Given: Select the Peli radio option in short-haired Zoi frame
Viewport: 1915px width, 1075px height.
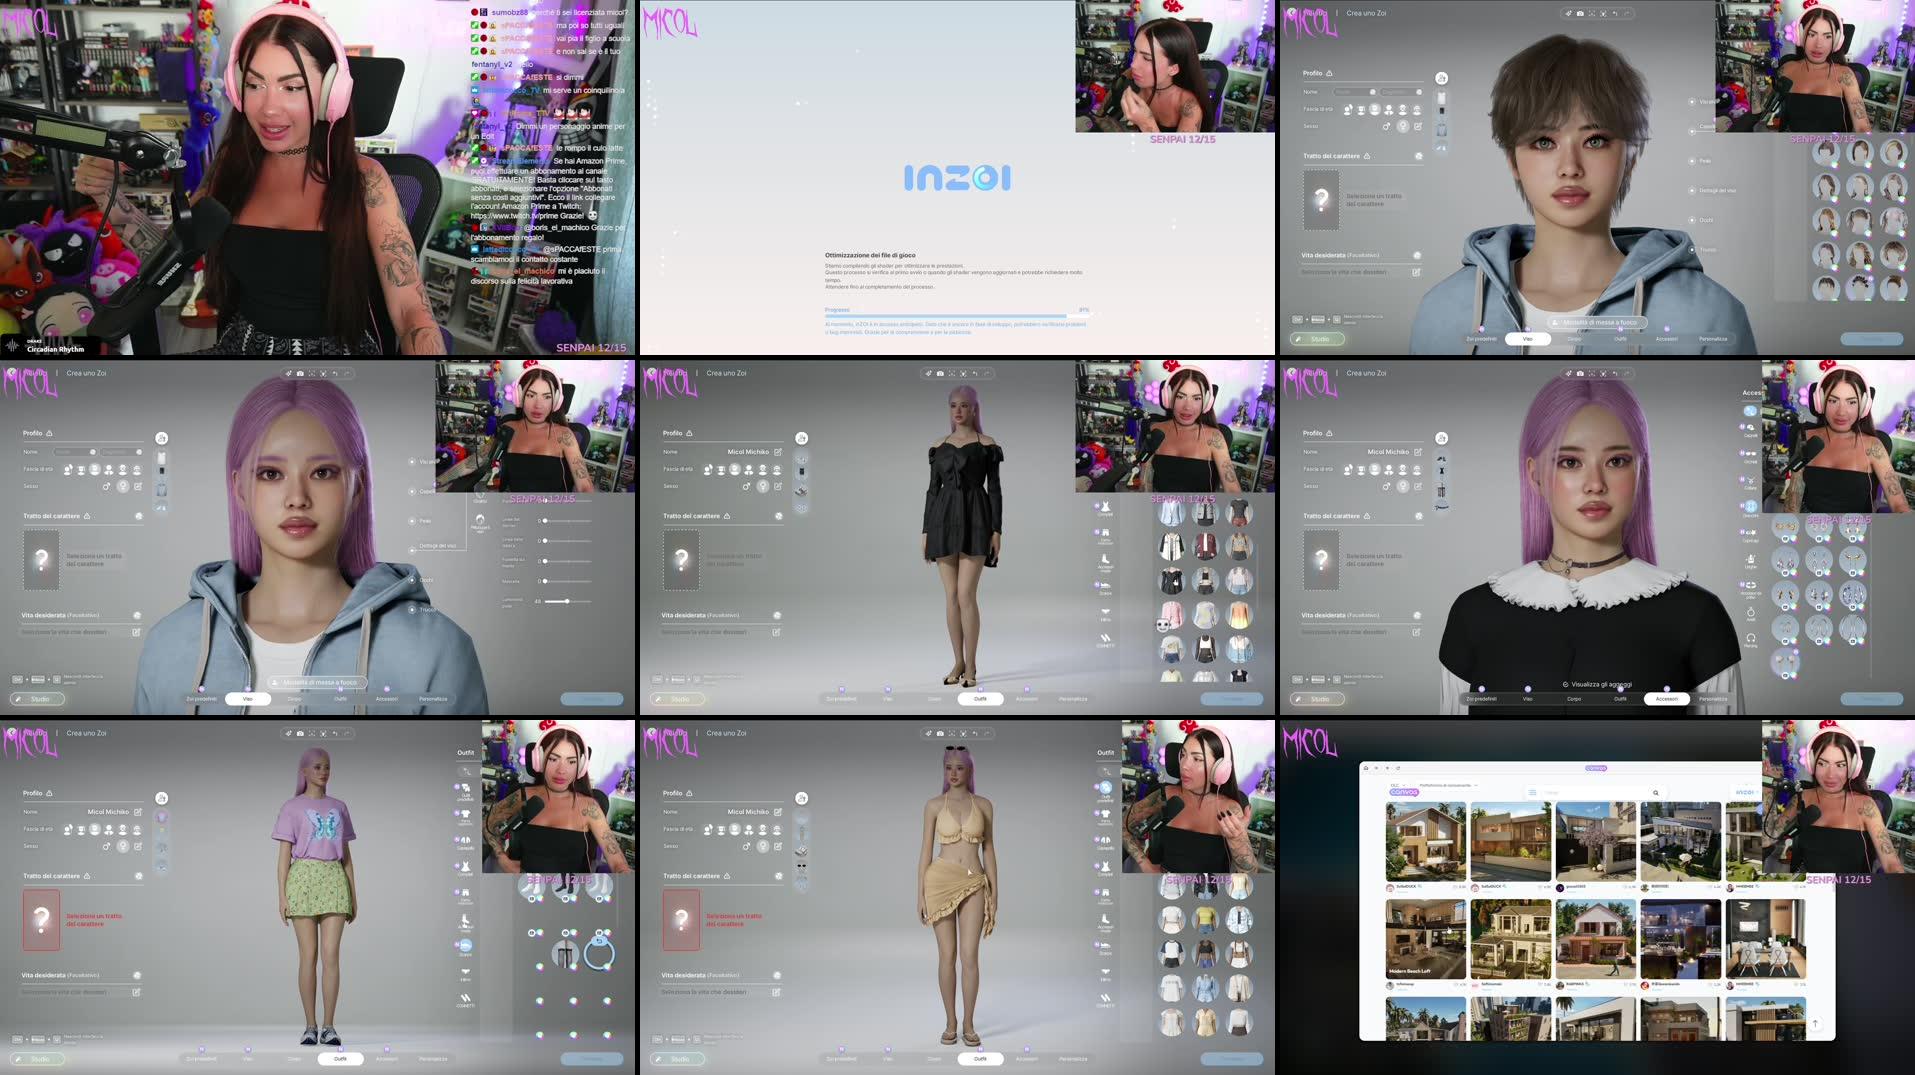Looking at the screenshot, I should (1692, 161).
